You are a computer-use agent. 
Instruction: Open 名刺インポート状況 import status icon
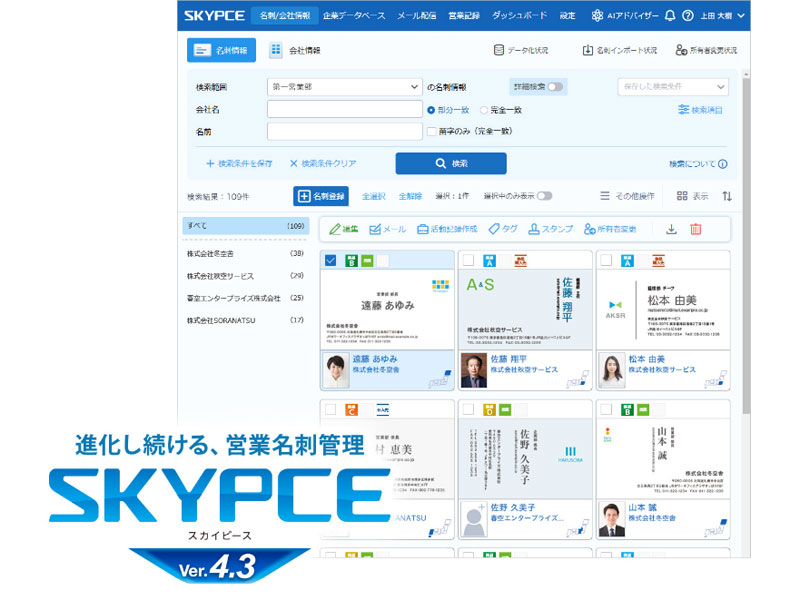coord(588,50)
